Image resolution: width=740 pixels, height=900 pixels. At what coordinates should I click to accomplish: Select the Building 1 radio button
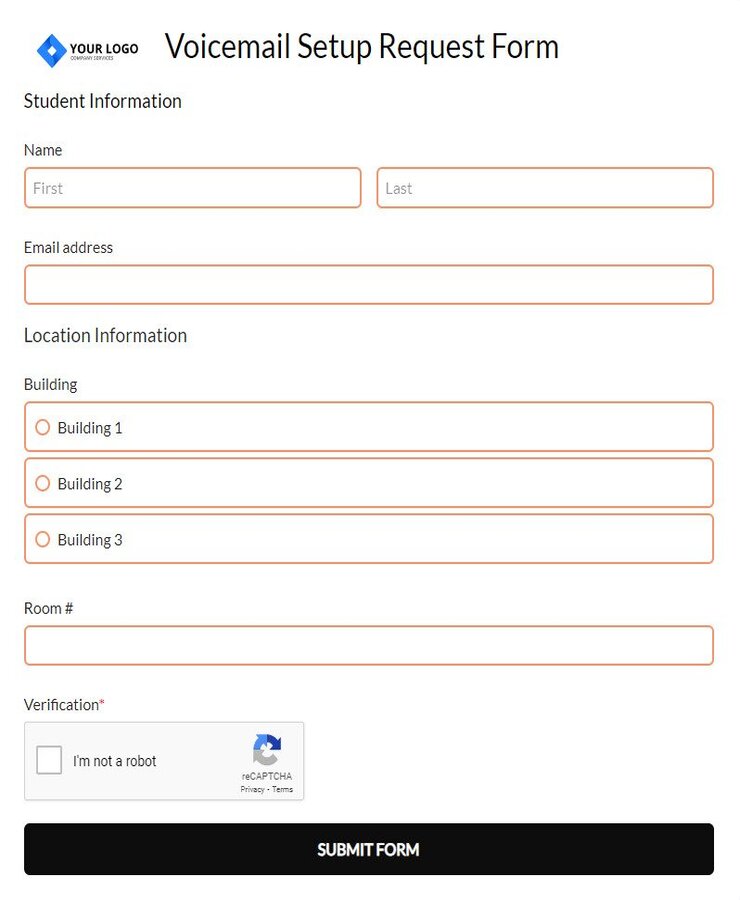[x=42, y=427]
